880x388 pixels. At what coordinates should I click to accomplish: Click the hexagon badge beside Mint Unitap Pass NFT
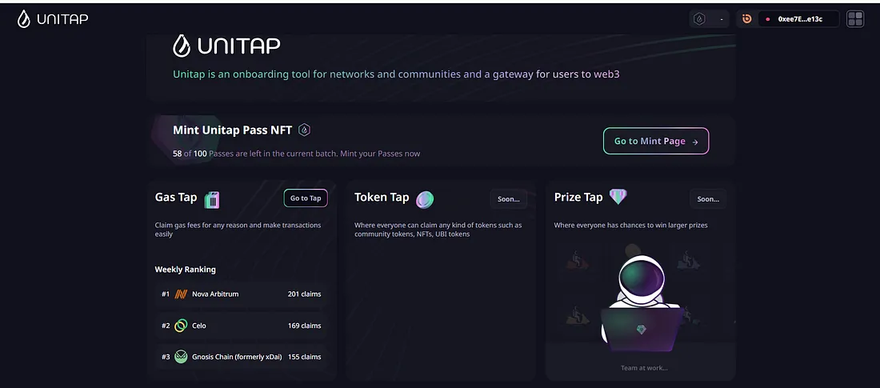pos(304,130)
